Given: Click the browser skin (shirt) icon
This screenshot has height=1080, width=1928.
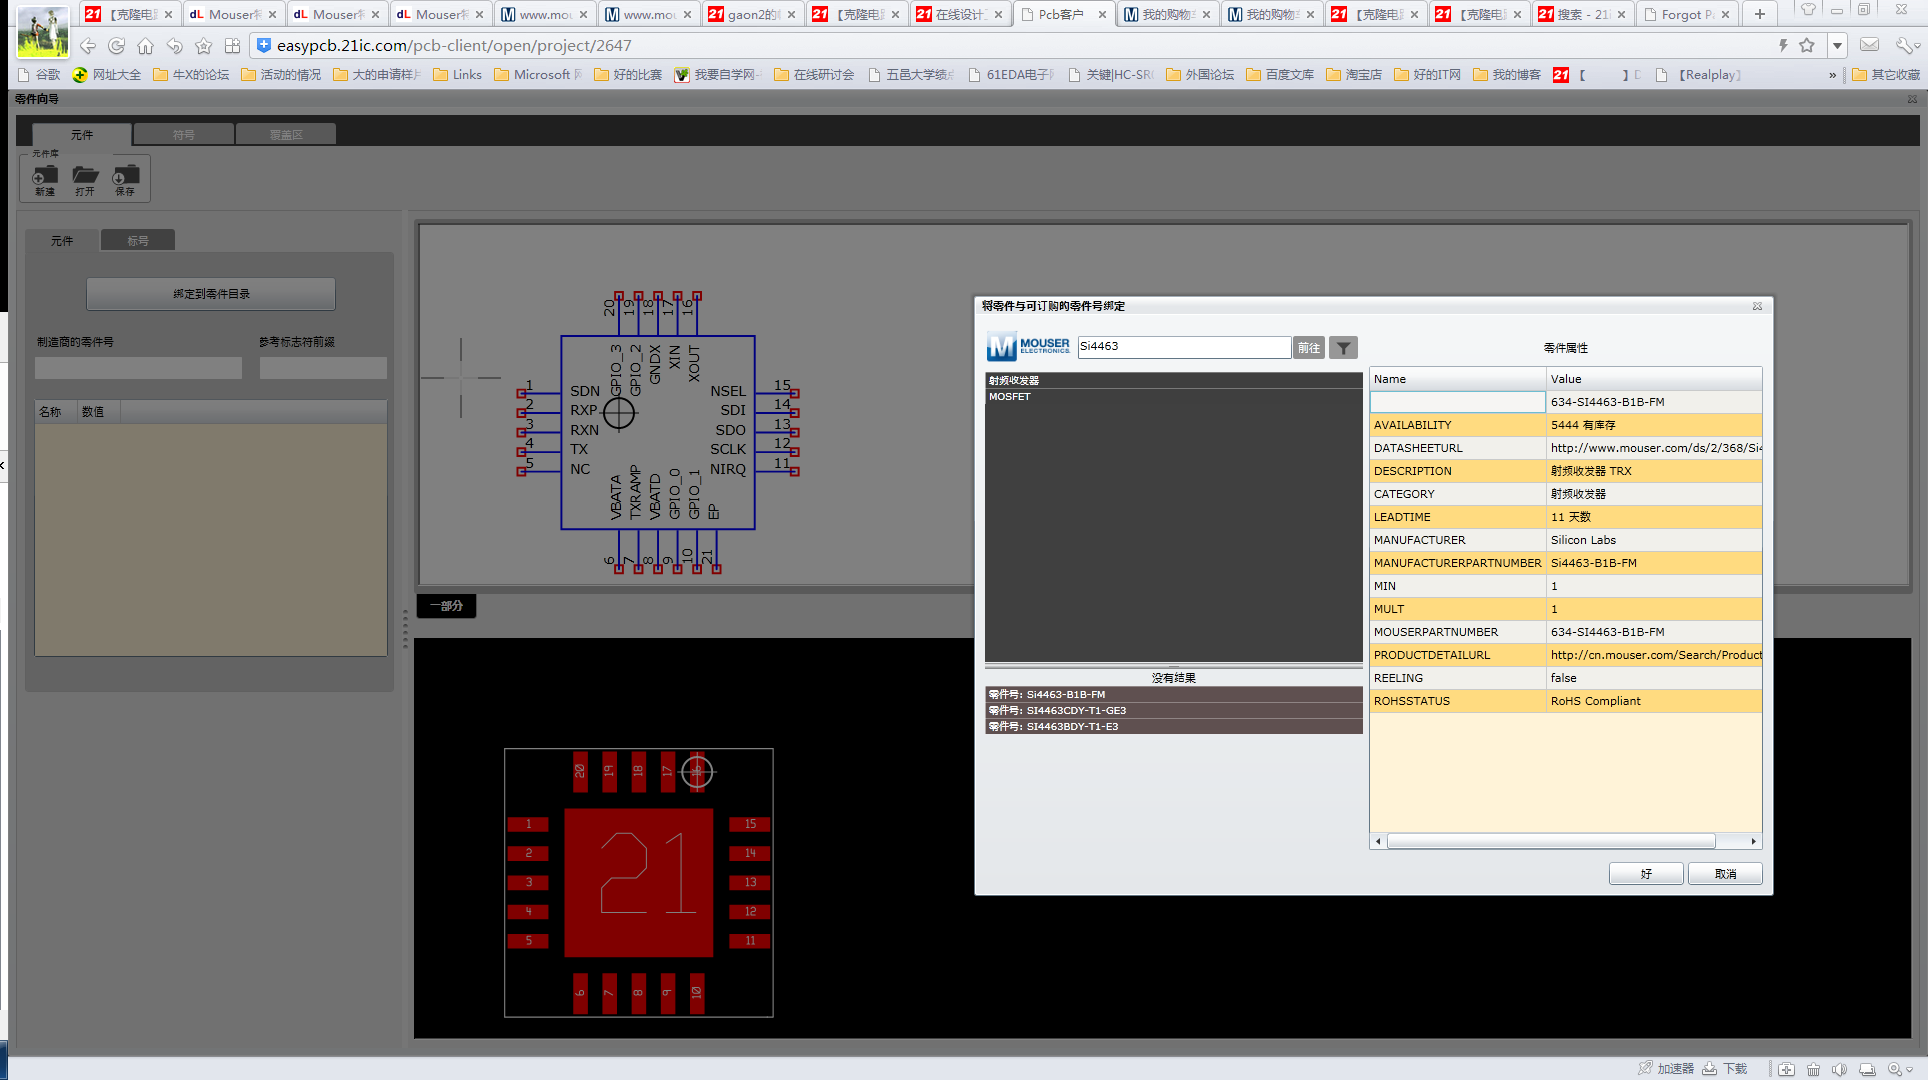Looking at the screenshot, I should 1808,10.
